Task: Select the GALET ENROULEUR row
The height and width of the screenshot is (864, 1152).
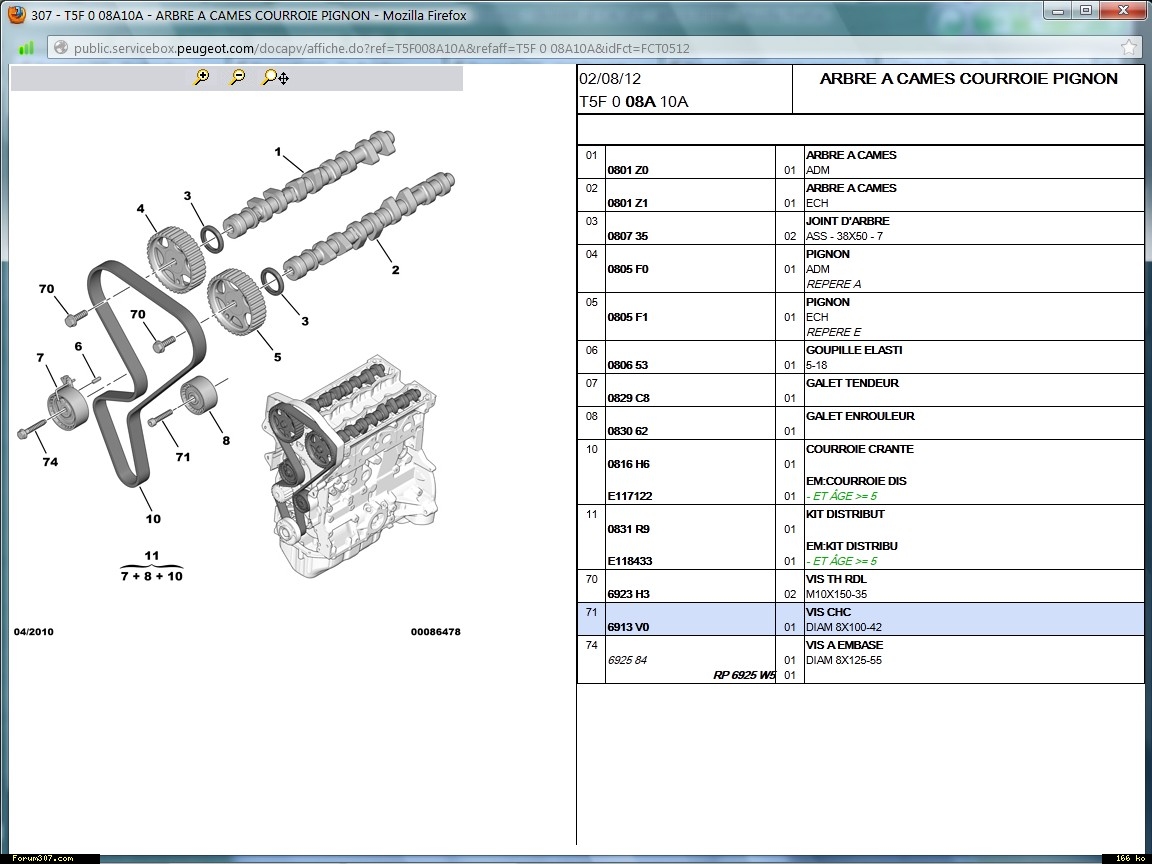Action: [x=860, y=416]
